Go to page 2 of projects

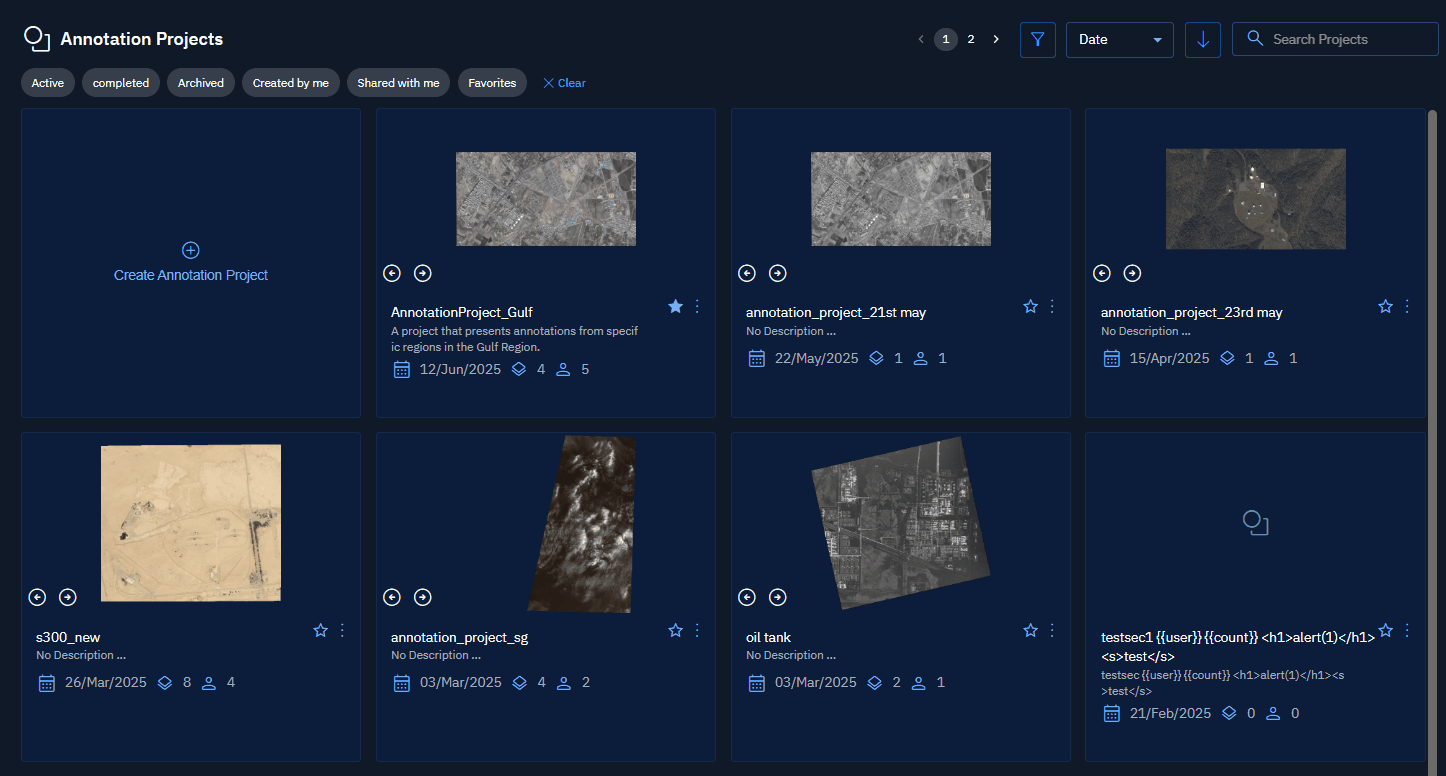[970, 39]
